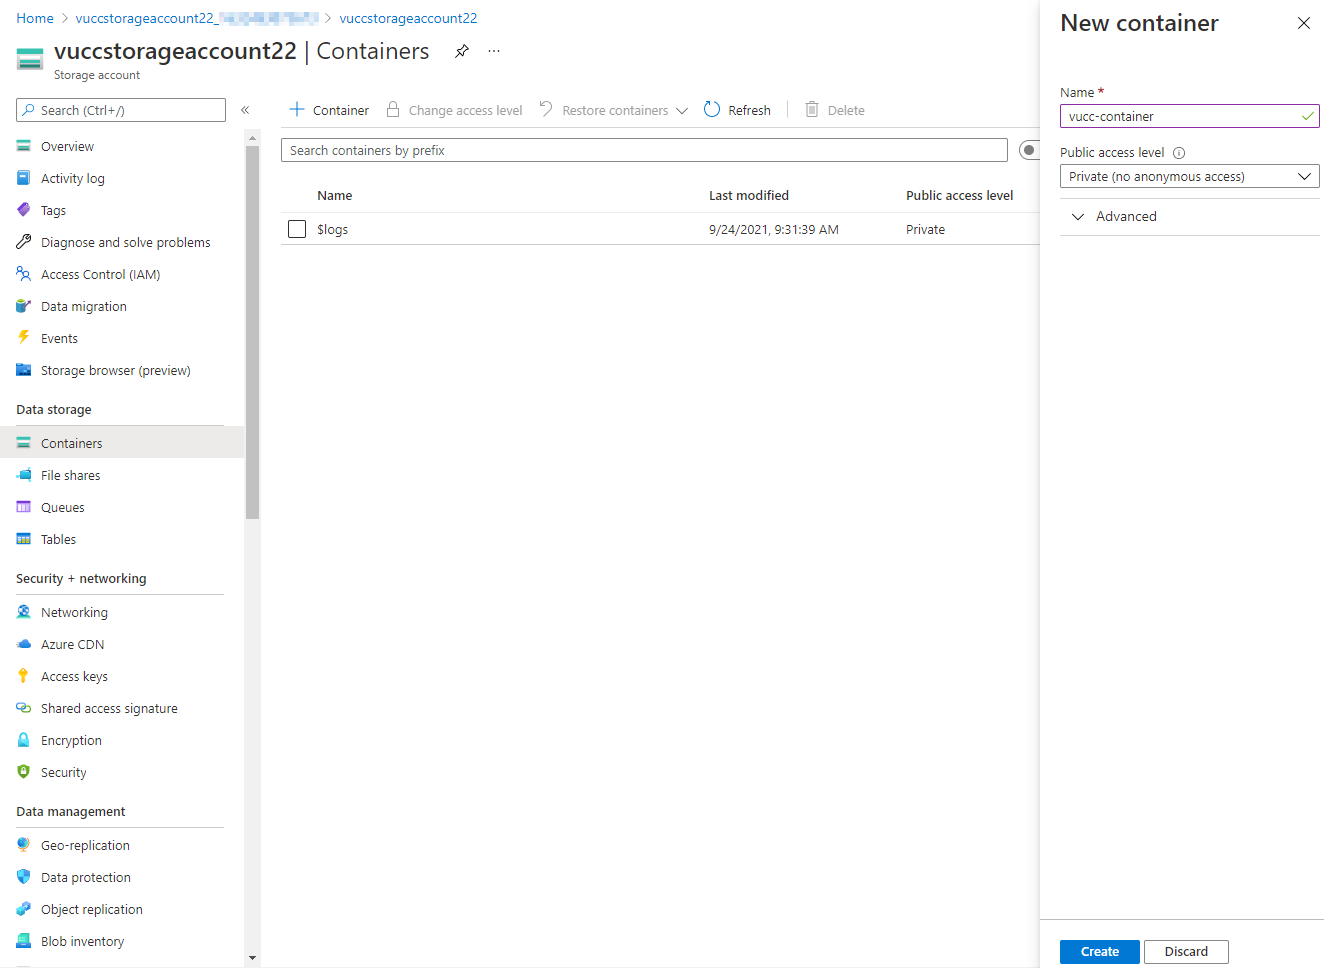Click the Create button
This screenshot has height=968, width=1324.
[1100, 952]
